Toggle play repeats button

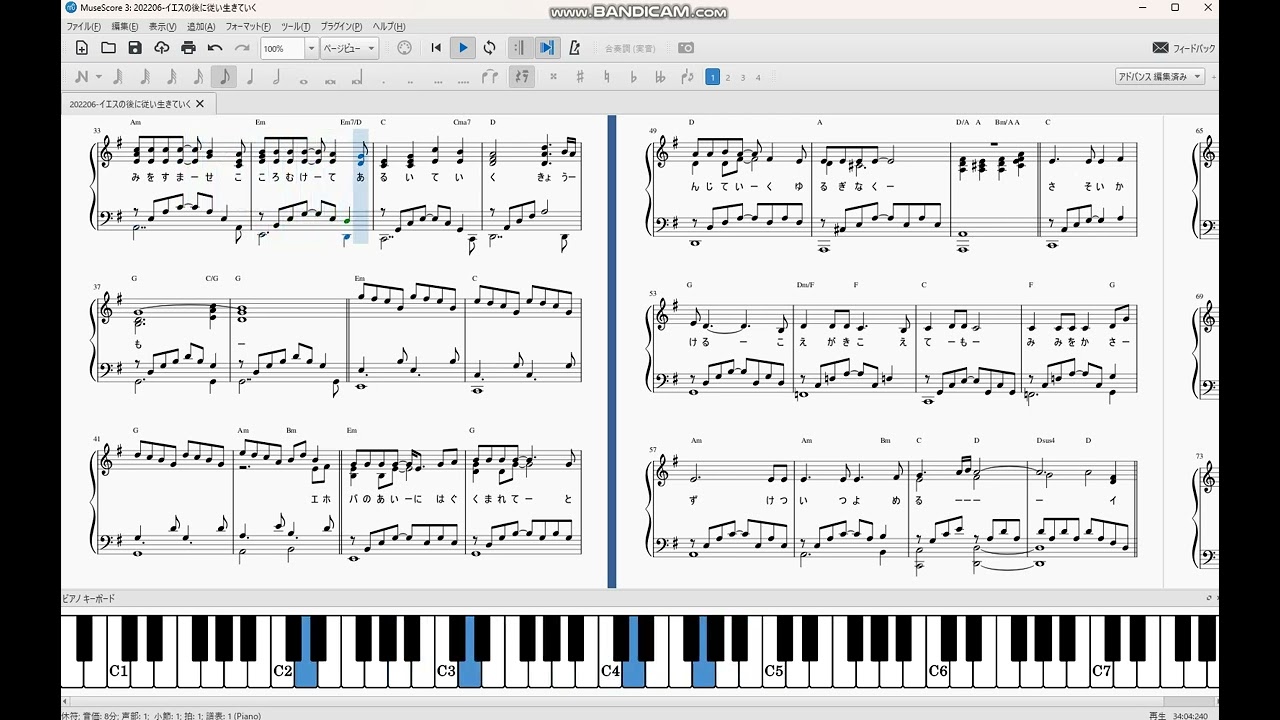(x=519, y=48)
